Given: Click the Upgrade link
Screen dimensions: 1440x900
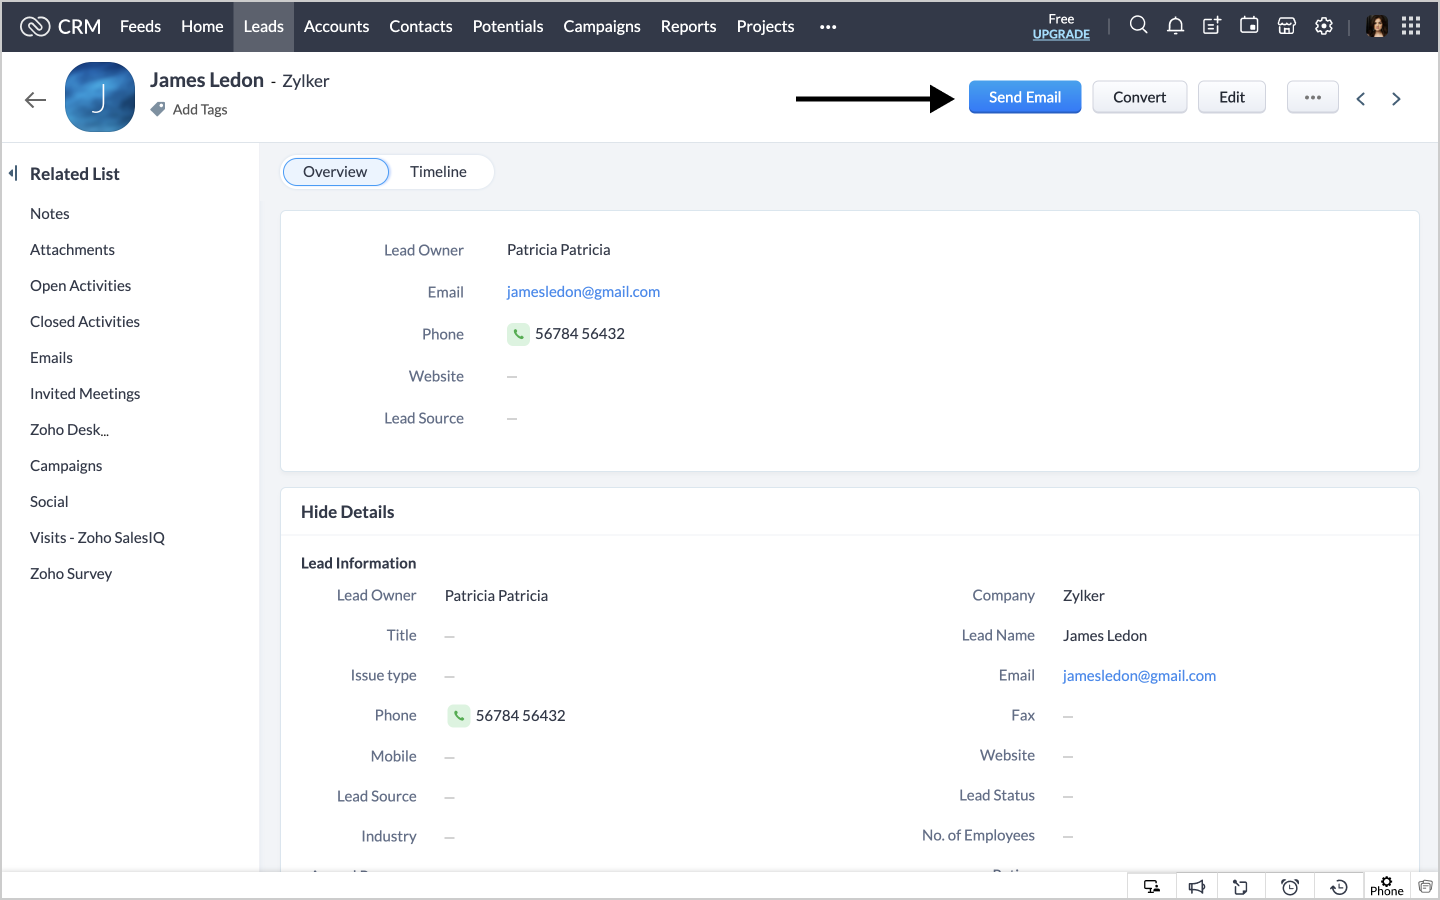Looking at the screenshot, I should pos(1061,34).
